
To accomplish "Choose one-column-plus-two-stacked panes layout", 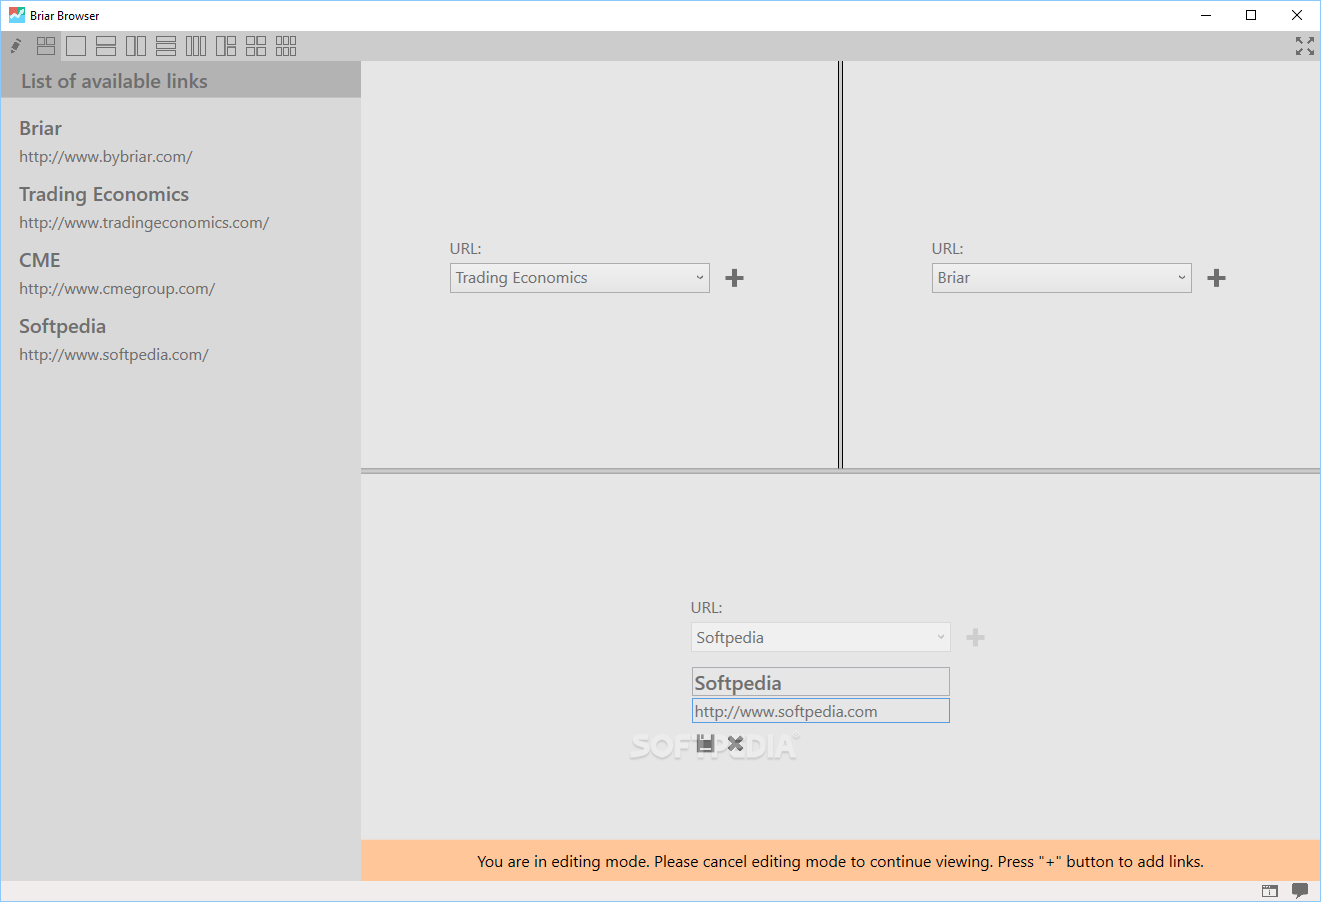I will (x=226, y=46).
